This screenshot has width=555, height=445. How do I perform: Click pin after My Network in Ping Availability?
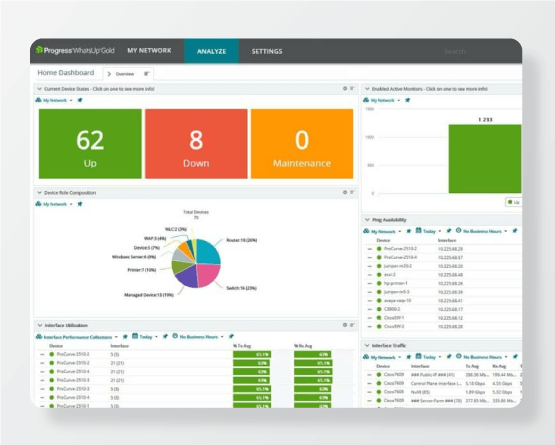[409, 231]
